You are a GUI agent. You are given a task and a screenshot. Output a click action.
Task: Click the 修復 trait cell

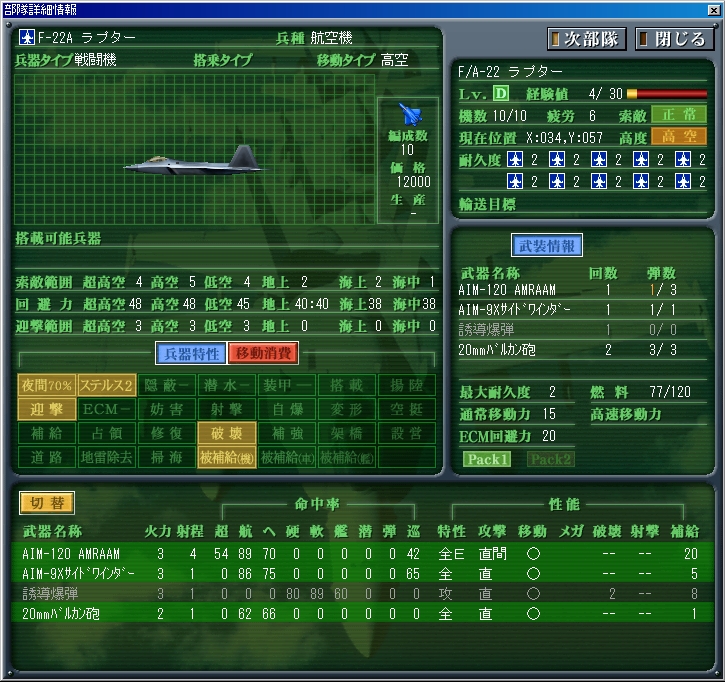(166, 434)
